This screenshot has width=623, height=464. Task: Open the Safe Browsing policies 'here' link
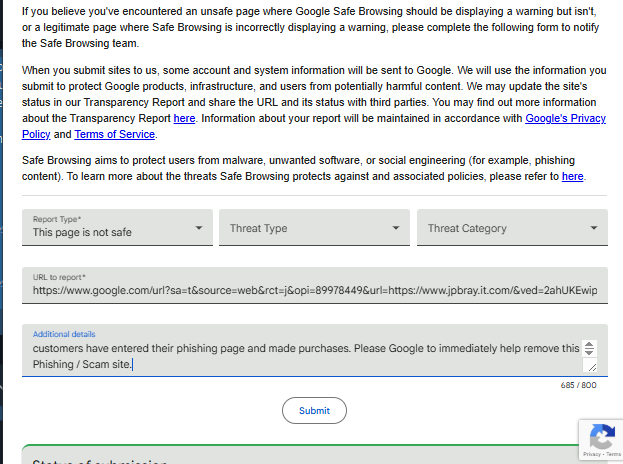click(572, 176)
